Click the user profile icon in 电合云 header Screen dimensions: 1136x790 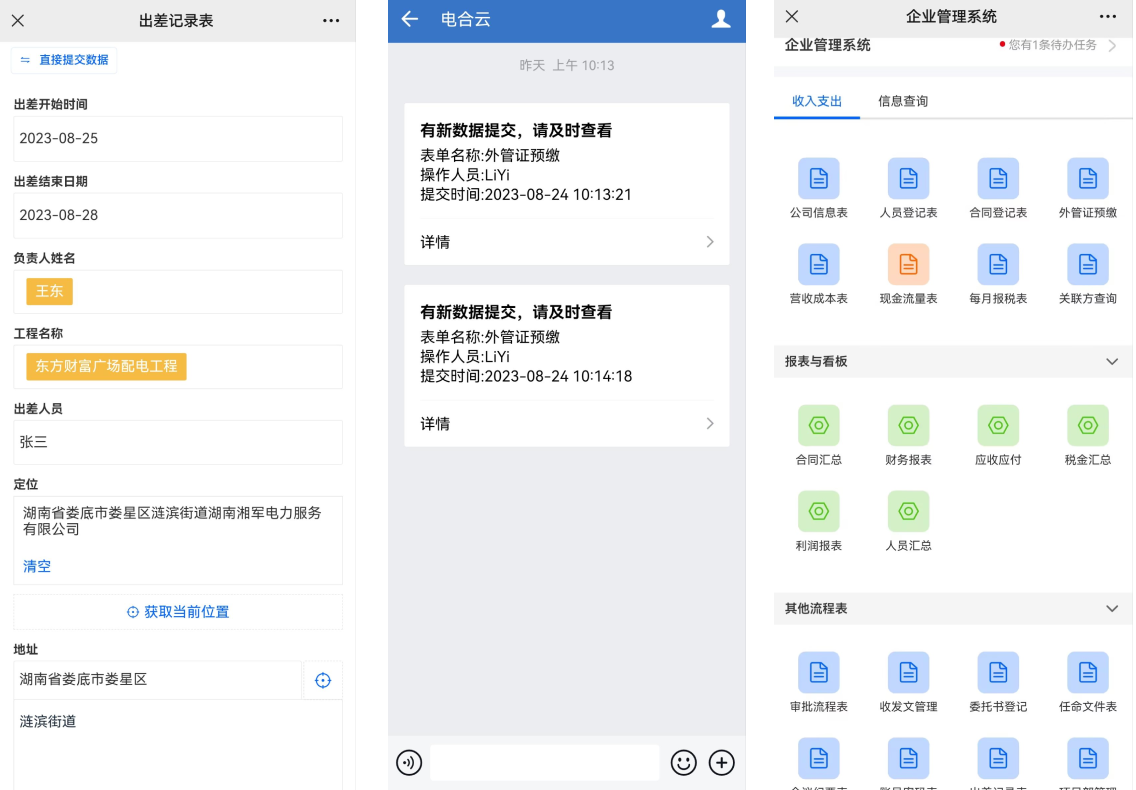[720, 19]
